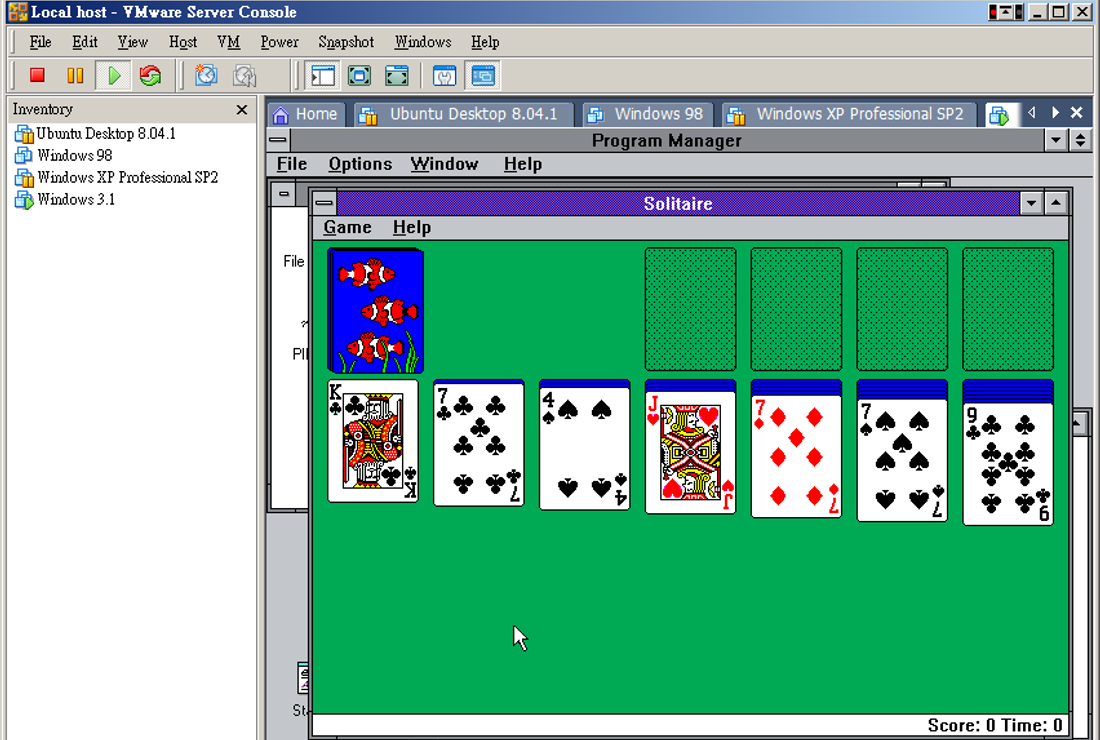Enter full screen mode icon
The width and height of the screenshot is (1100, 740).
click(x=359, y=75)
